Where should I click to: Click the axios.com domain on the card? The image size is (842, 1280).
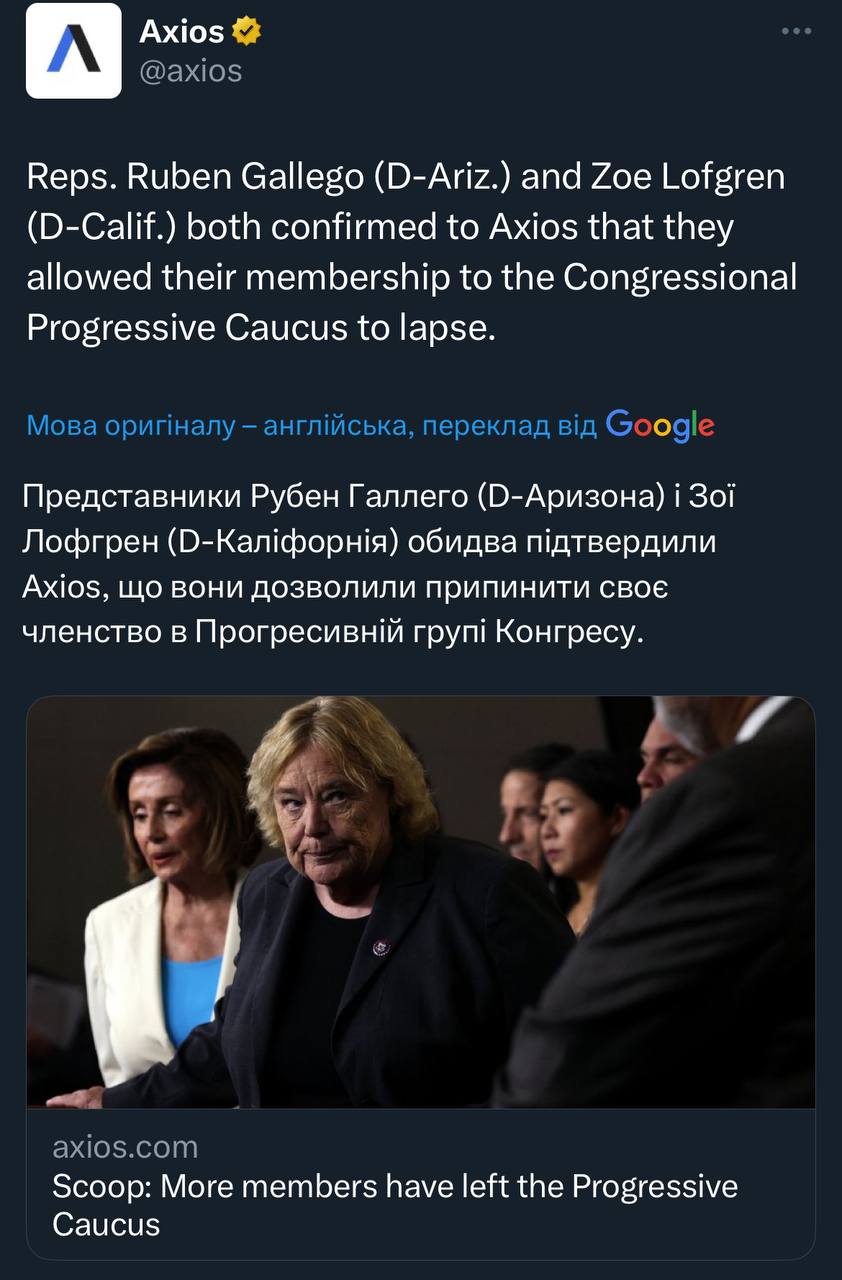(125, 1146)
